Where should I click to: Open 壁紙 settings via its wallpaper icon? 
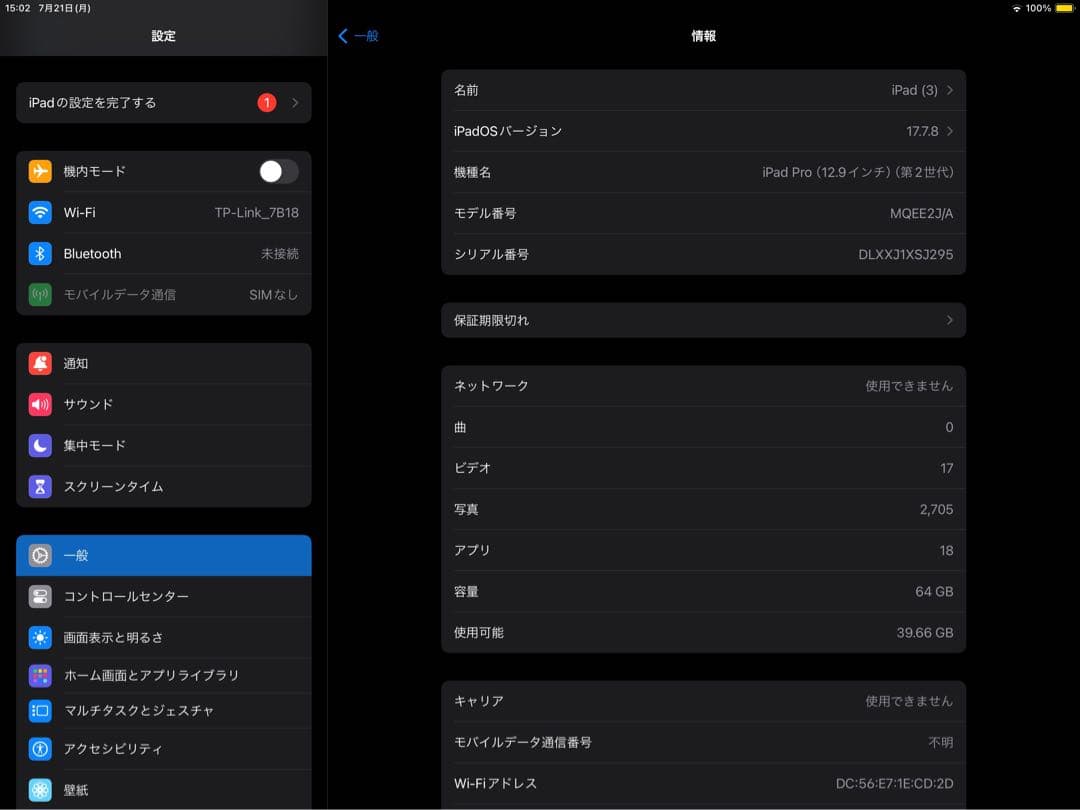point(40,789)
